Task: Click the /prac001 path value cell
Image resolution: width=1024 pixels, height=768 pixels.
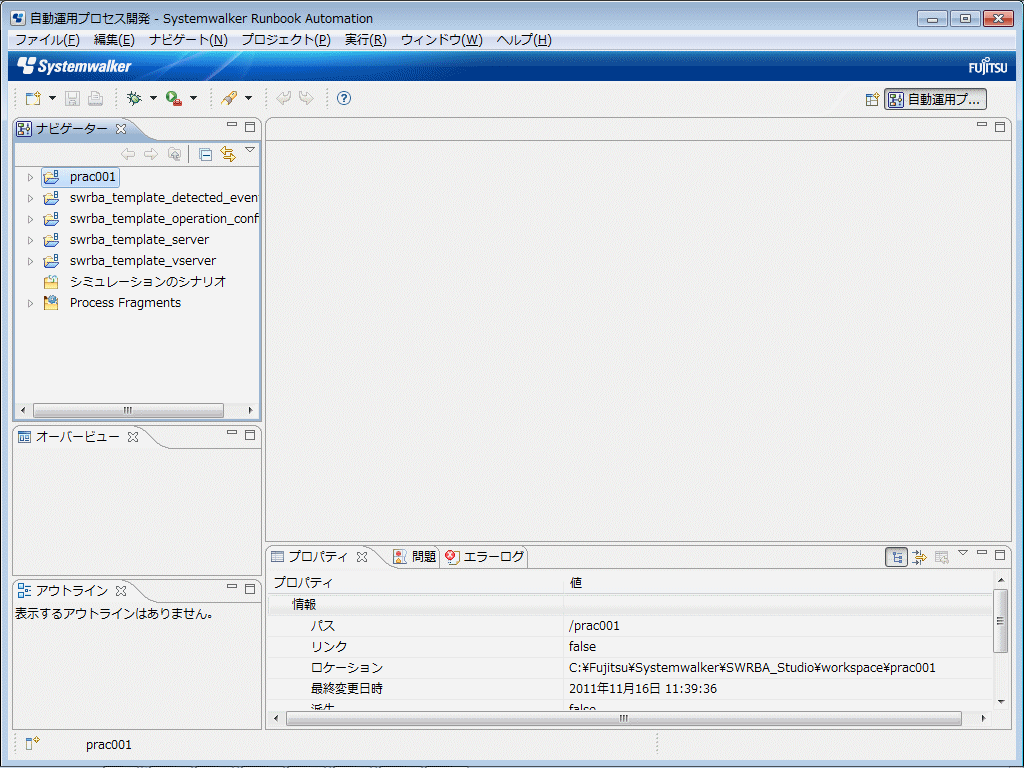Action: tap(778, 626)
